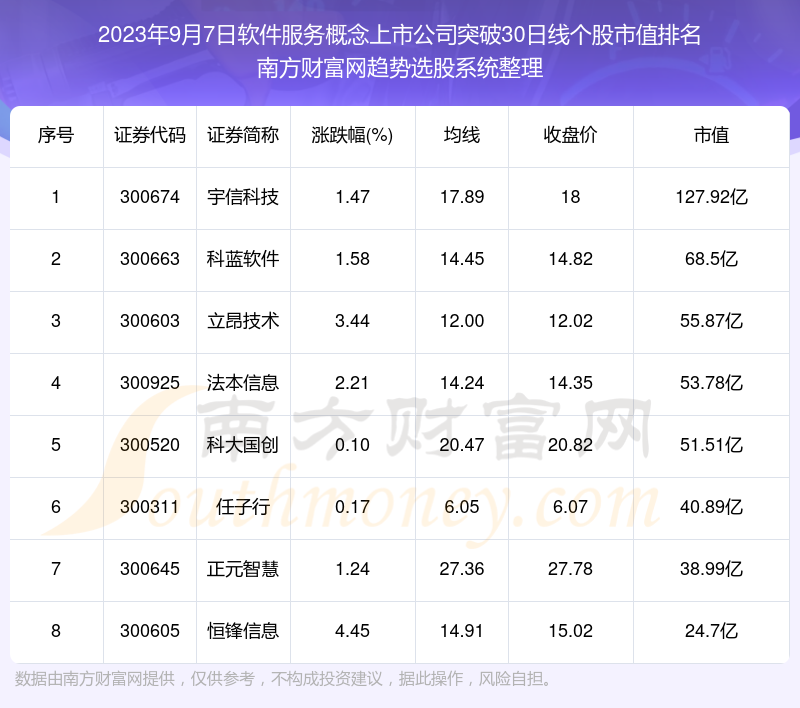The image size is (800, 708).
Task: Click the 涨跌幅(%) column header
Action: 352,136
